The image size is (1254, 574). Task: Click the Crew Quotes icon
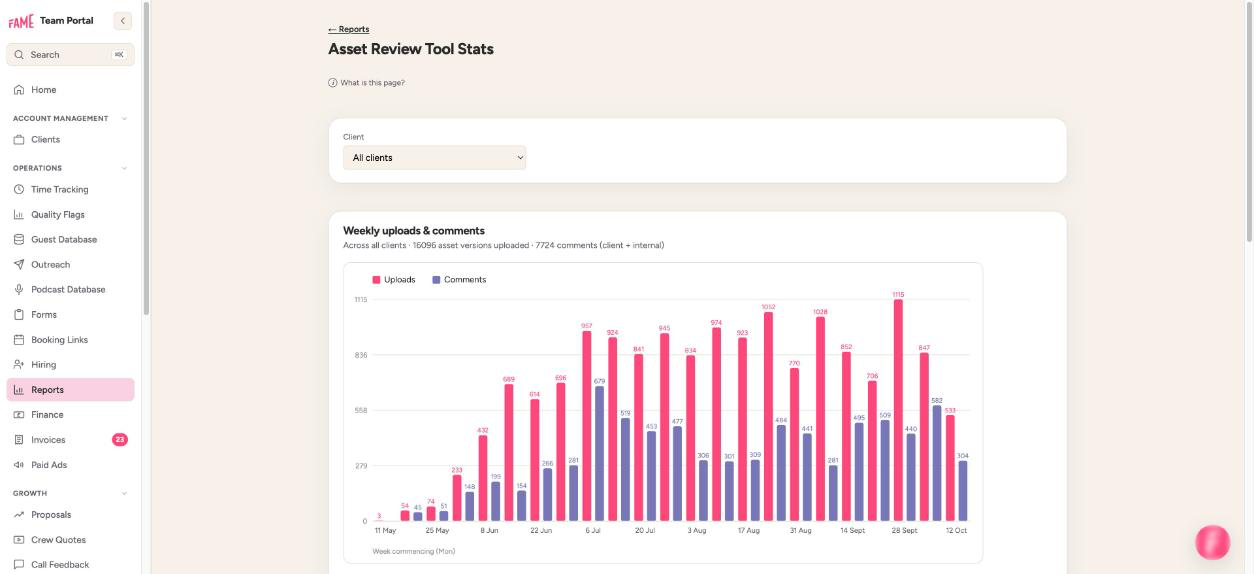19,540
